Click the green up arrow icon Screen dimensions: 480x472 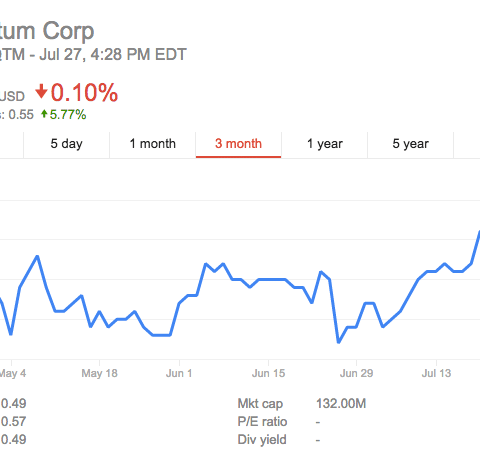[44, 114]
